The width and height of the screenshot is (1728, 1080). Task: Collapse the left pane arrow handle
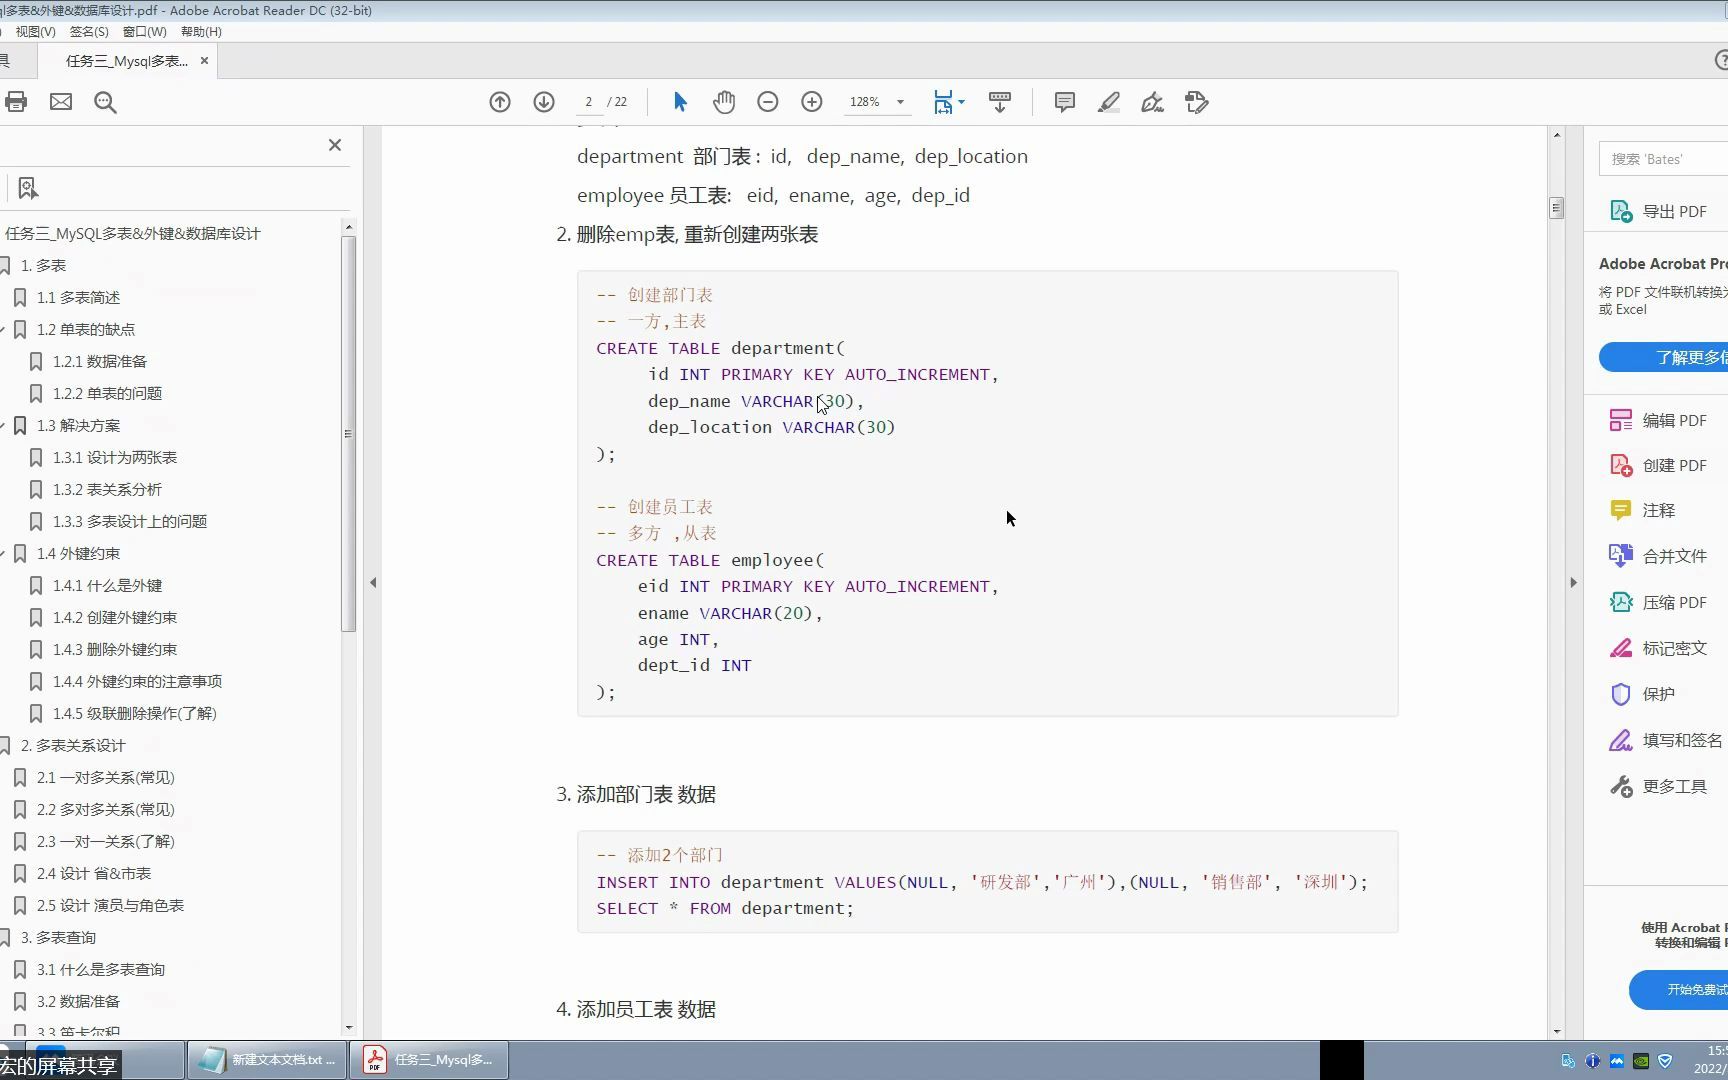(373, 582)
